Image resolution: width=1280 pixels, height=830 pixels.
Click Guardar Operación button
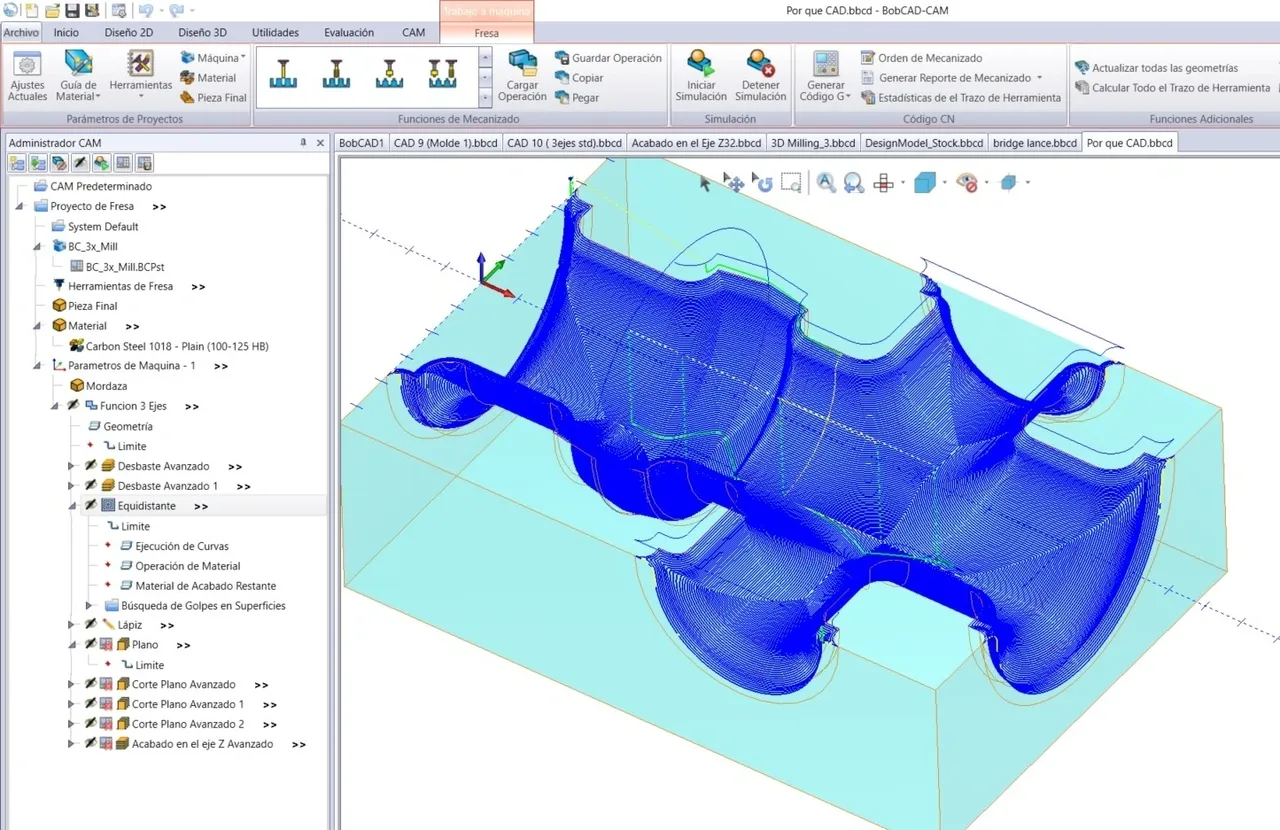(608, 58)
